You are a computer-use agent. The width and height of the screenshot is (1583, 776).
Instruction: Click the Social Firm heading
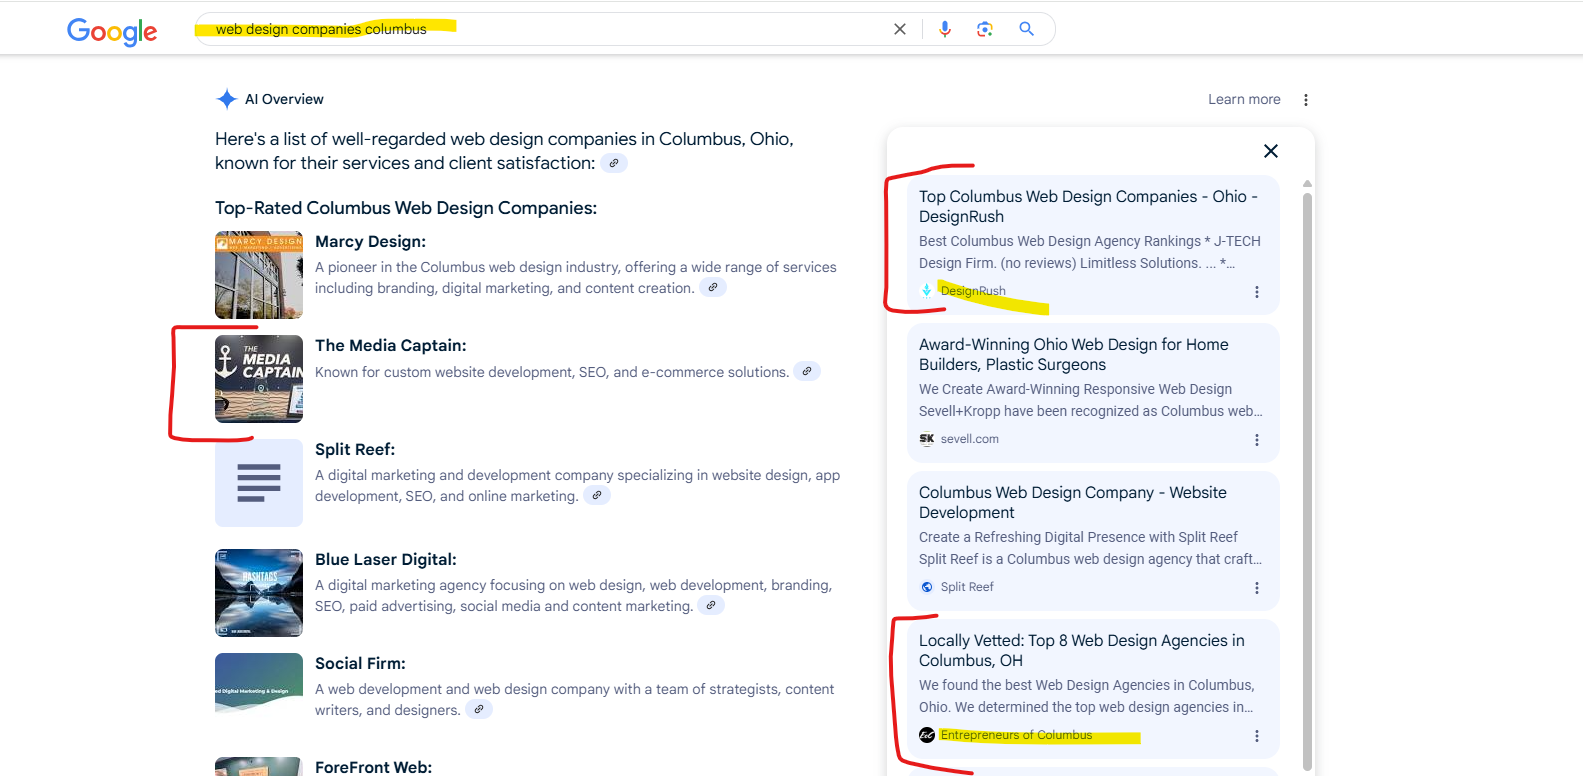(x=360, y=664)
